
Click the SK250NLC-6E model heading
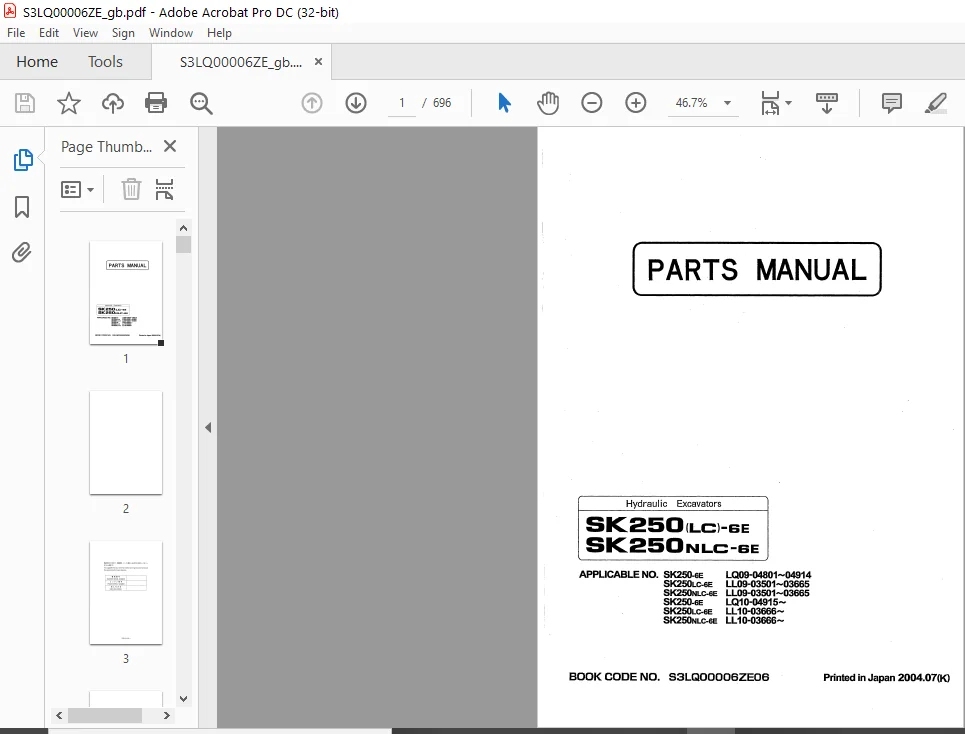coord(672,546)
